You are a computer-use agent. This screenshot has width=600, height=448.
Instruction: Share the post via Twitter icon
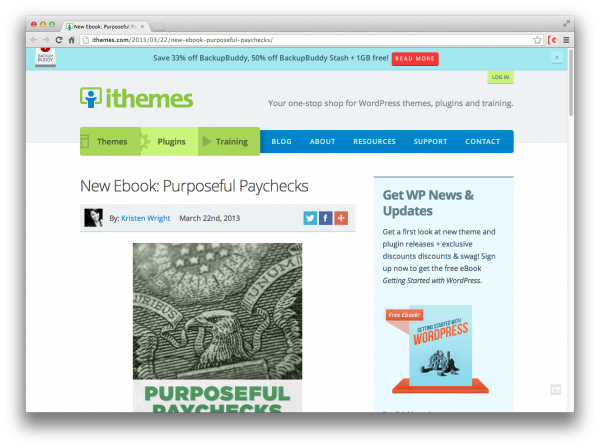[310, 218]
